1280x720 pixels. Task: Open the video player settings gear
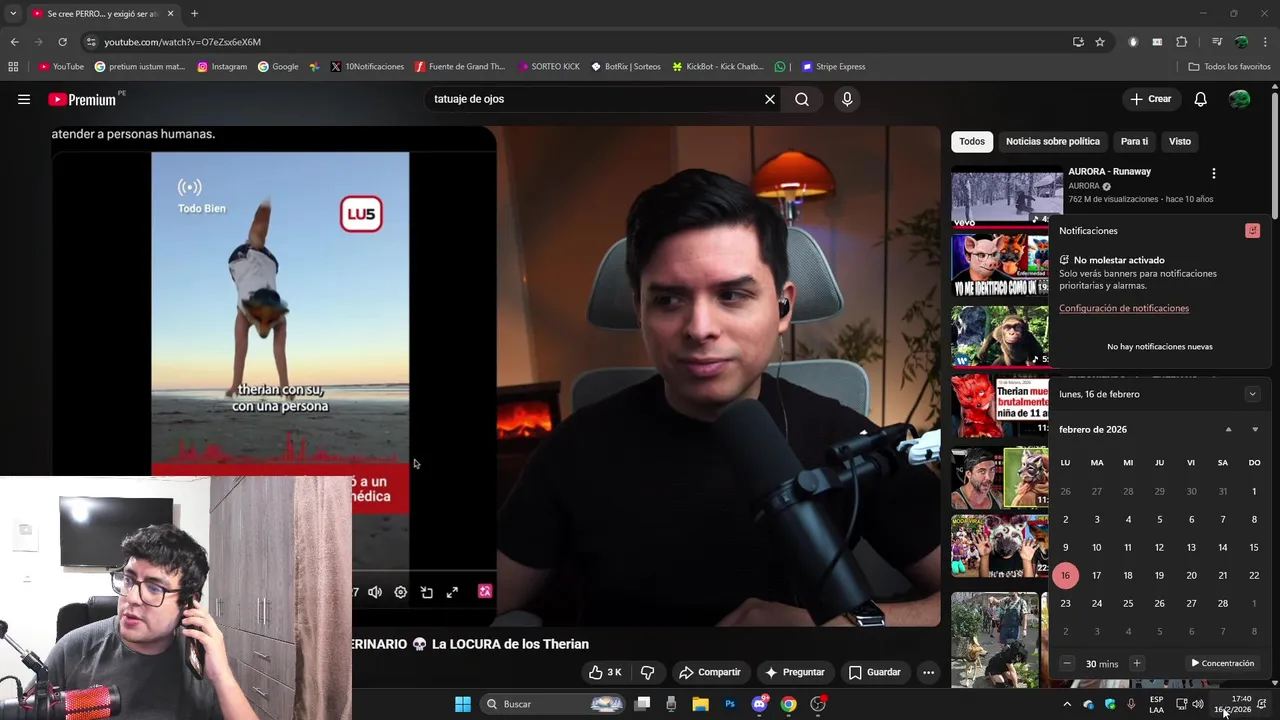401,592
